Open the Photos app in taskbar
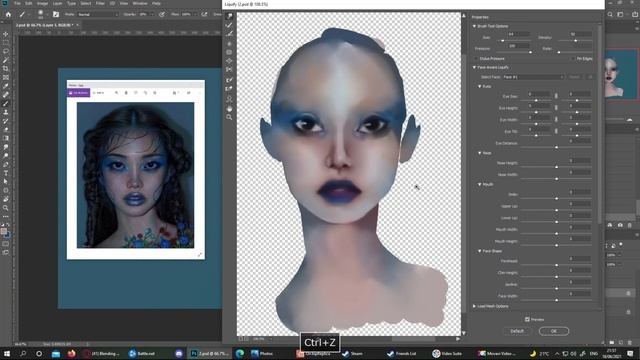The height and width of the screenshot is (360, 640). [x=262, y=353]
